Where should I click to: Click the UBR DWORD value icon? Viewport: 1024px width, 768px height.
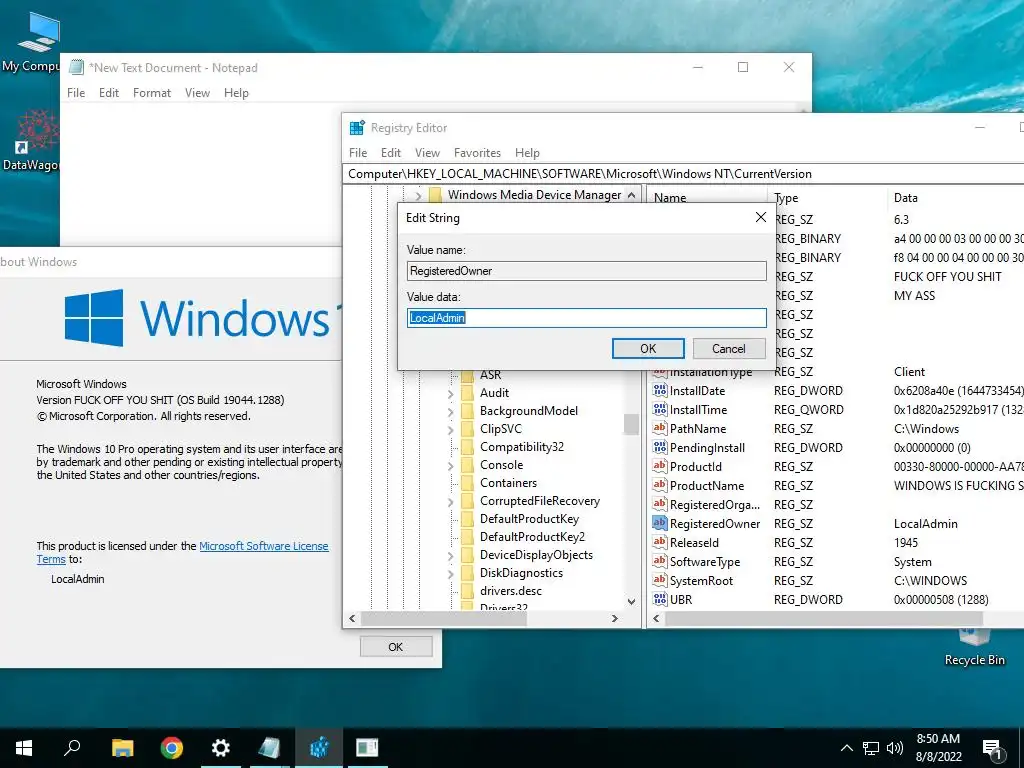660,599
